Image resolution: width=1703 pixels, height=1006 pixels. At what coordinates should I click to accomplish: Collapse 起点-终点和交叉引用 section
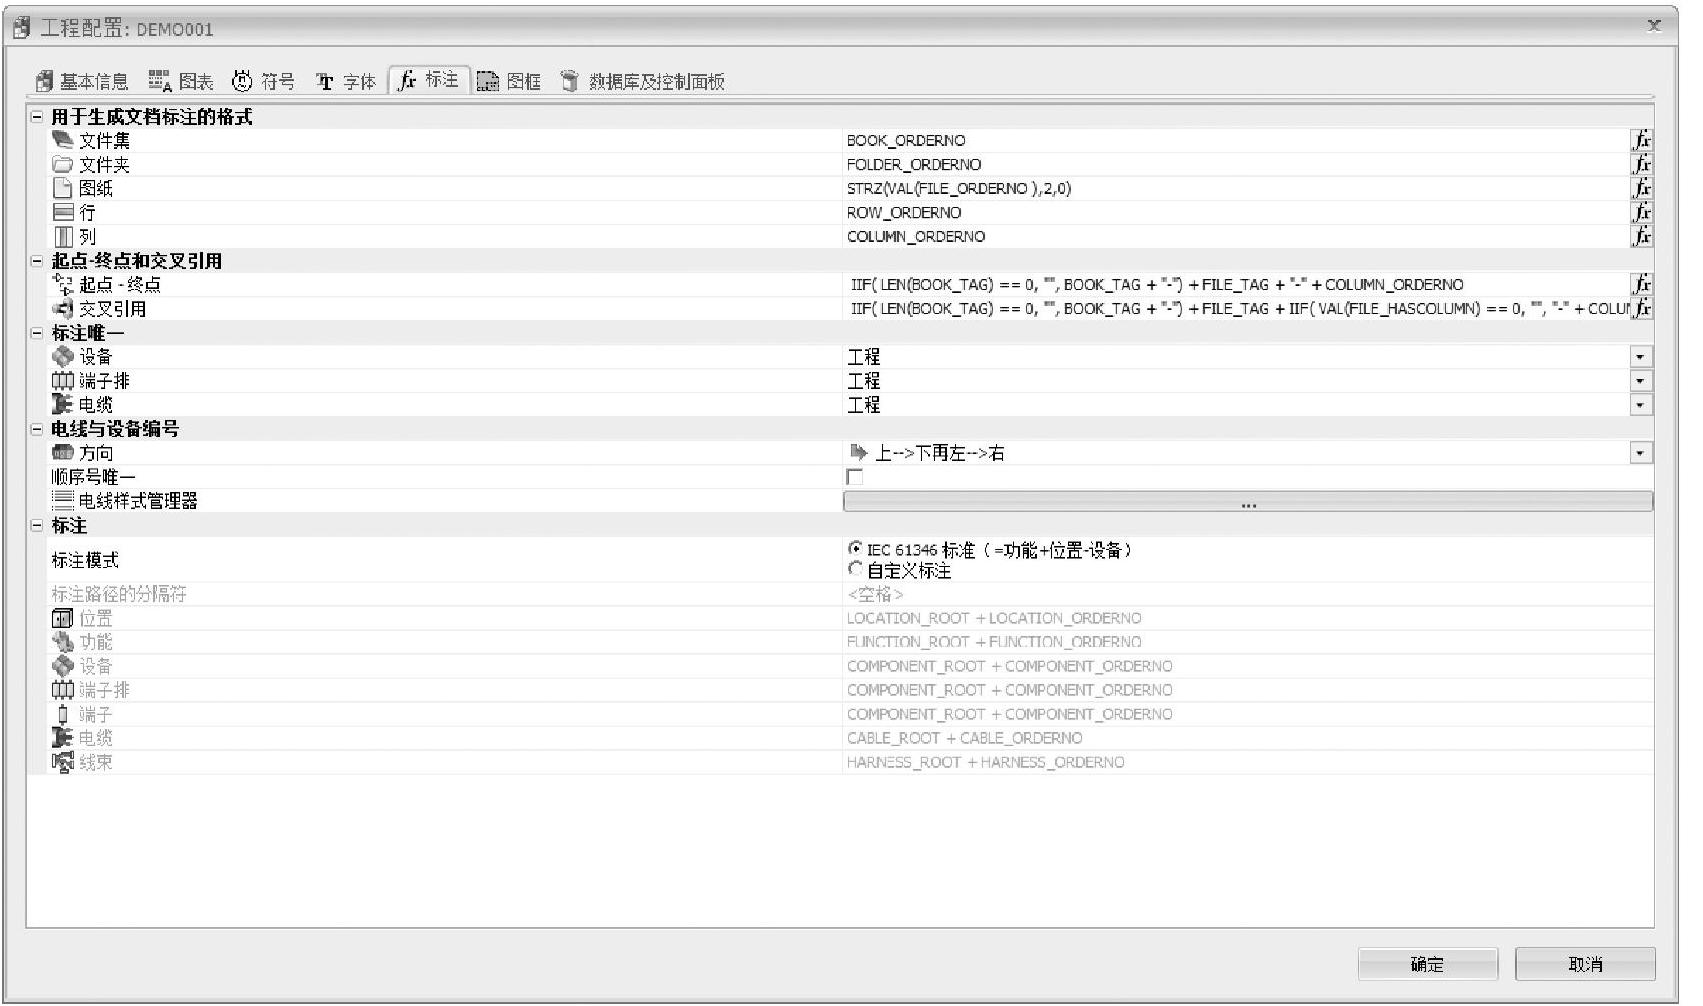(x=37, y=260)
